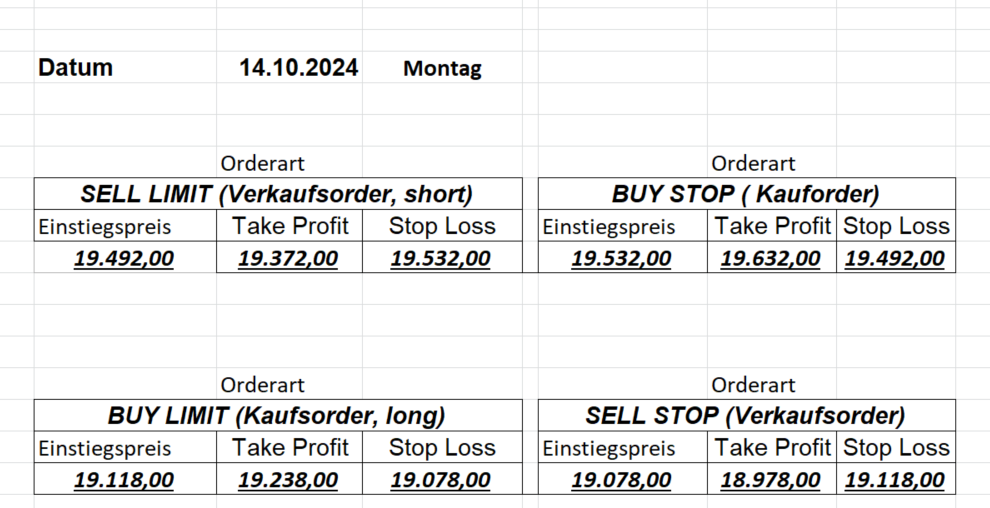The image size is (990, 508).
Task: Click the date cell 14.10.2024
Action: [x=299, y=68]
